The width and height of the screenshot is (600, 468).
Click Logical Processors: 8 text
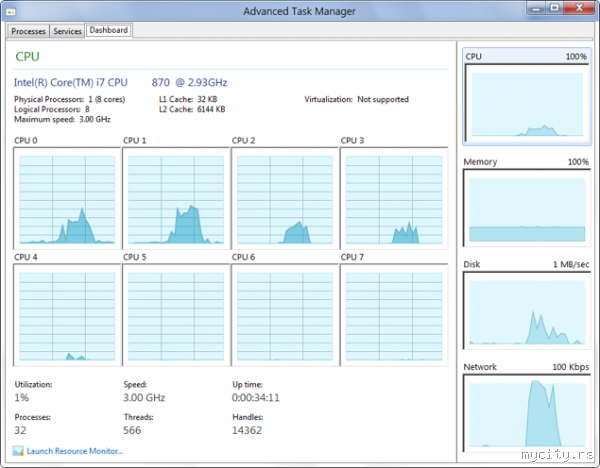tap(52, 109)
